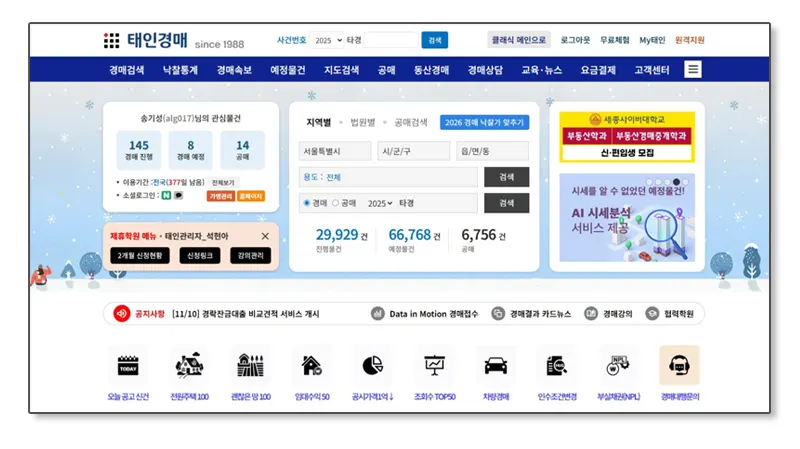Select the 경매 radio button
The image size is (800, 449).
coord(307,203)
